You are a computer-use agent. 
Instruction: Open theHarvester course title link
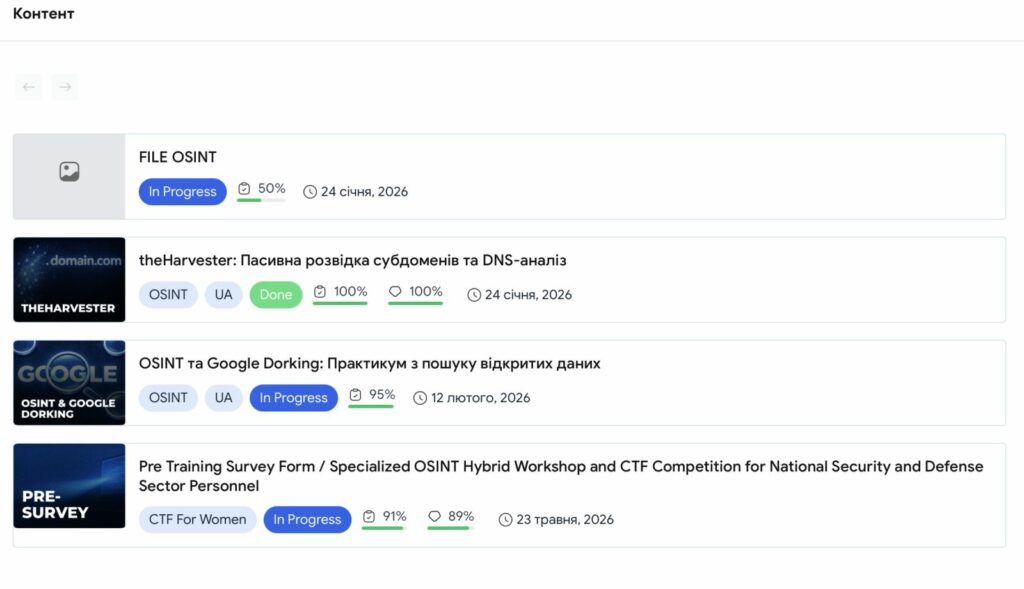click(353, 260)
